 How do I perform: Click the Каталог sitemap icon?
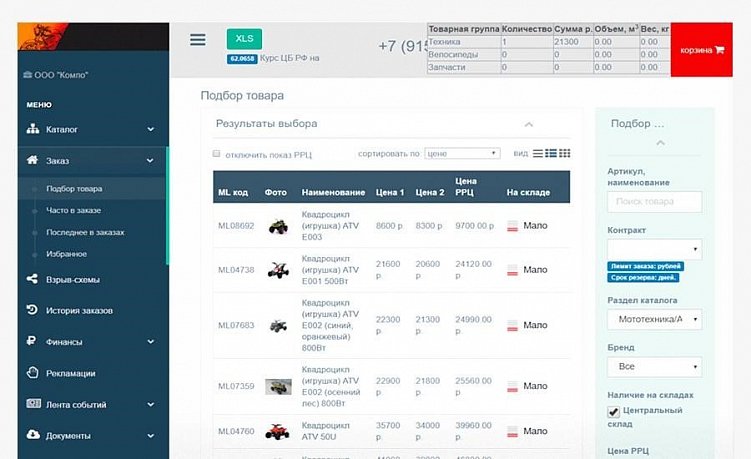point(33,129)
